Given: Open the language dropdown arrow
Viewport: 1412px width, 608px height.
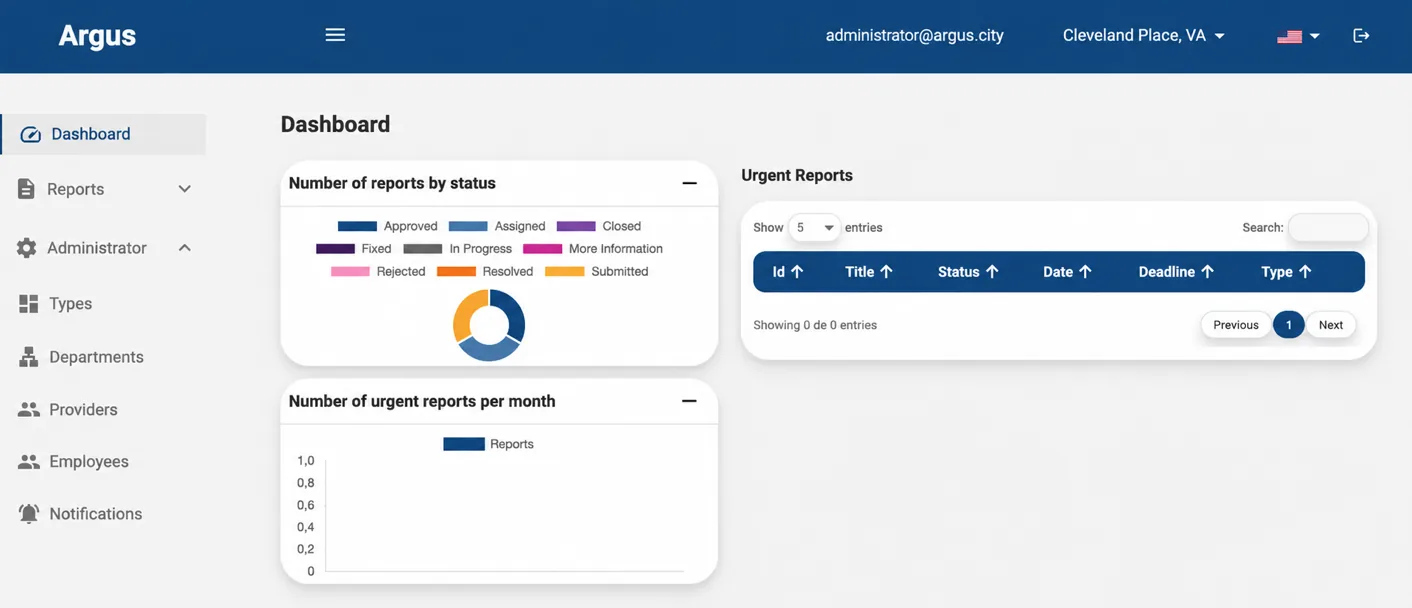Looking at the screenshot, I should tap(1315, 36).
